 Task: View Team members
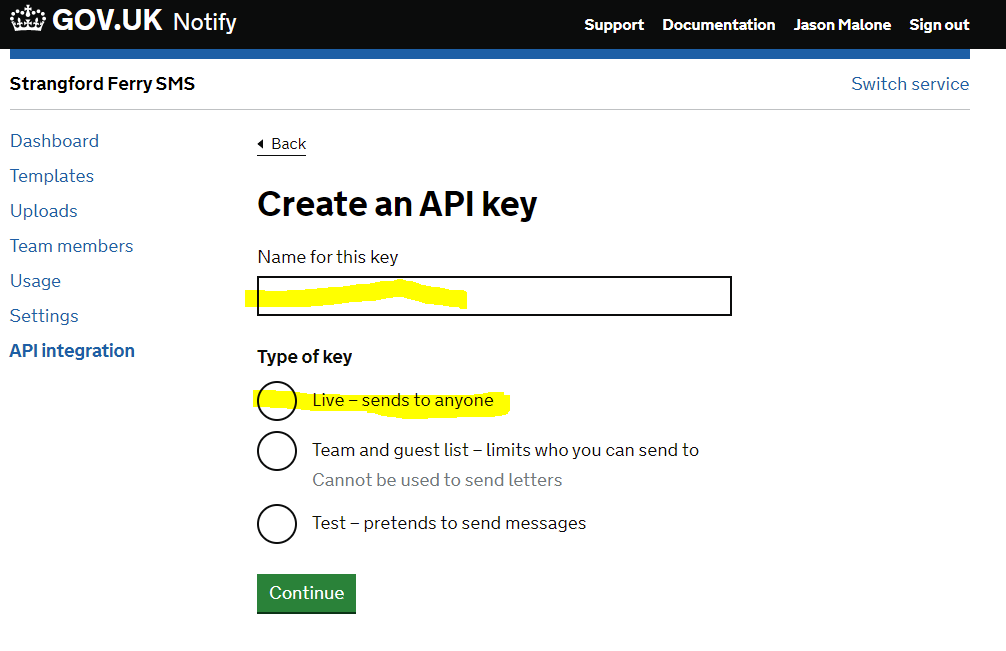coord(71,246)
